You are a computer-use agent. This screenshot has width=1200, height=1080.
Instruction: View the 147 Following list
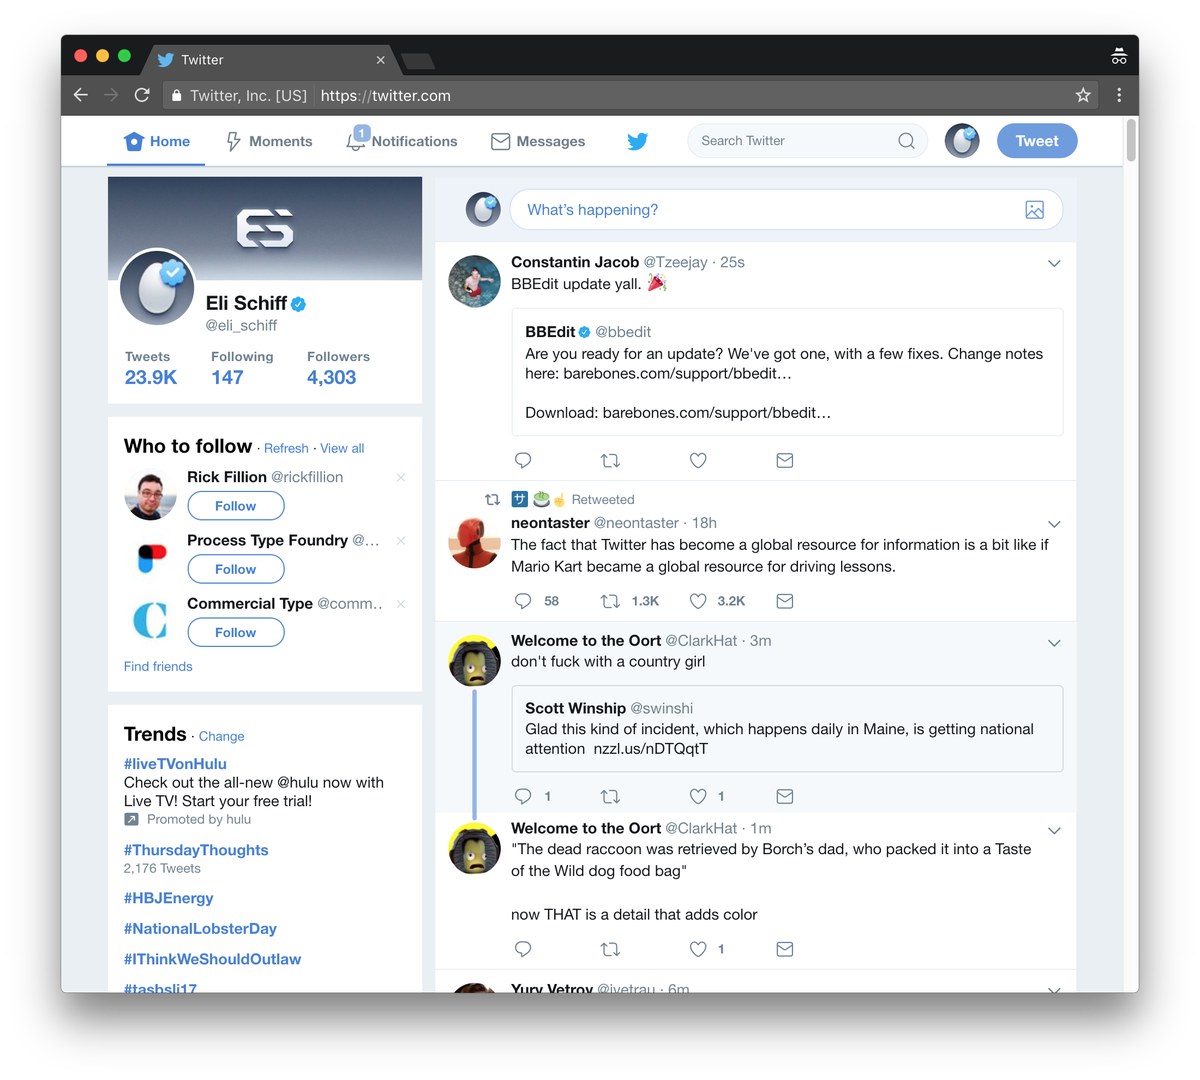tap(242, 368)
